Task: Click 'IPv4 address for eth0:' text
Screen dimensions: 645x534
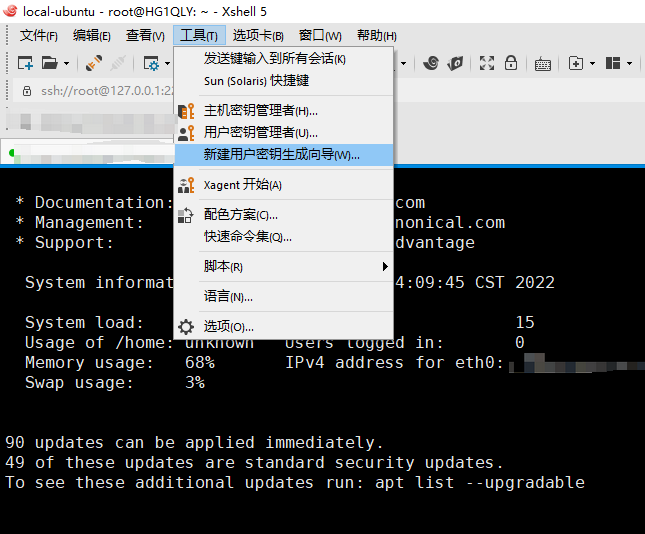Action: pos(394,362)
